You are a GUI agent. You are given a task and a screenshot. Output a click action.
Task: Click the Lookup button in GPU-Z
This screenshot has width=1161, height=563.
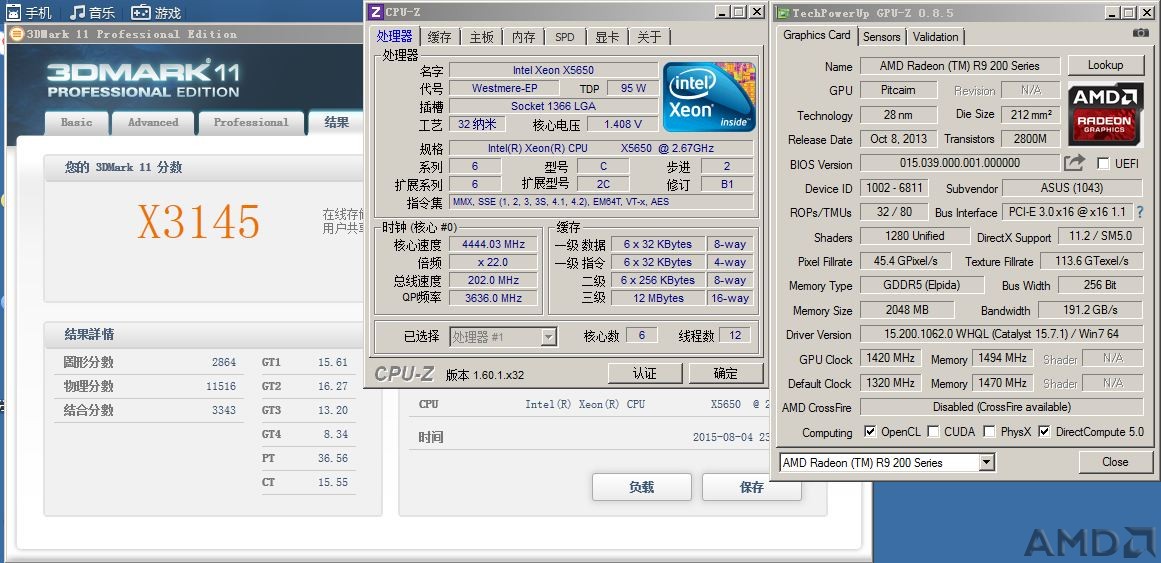(x=1105, y=65)
